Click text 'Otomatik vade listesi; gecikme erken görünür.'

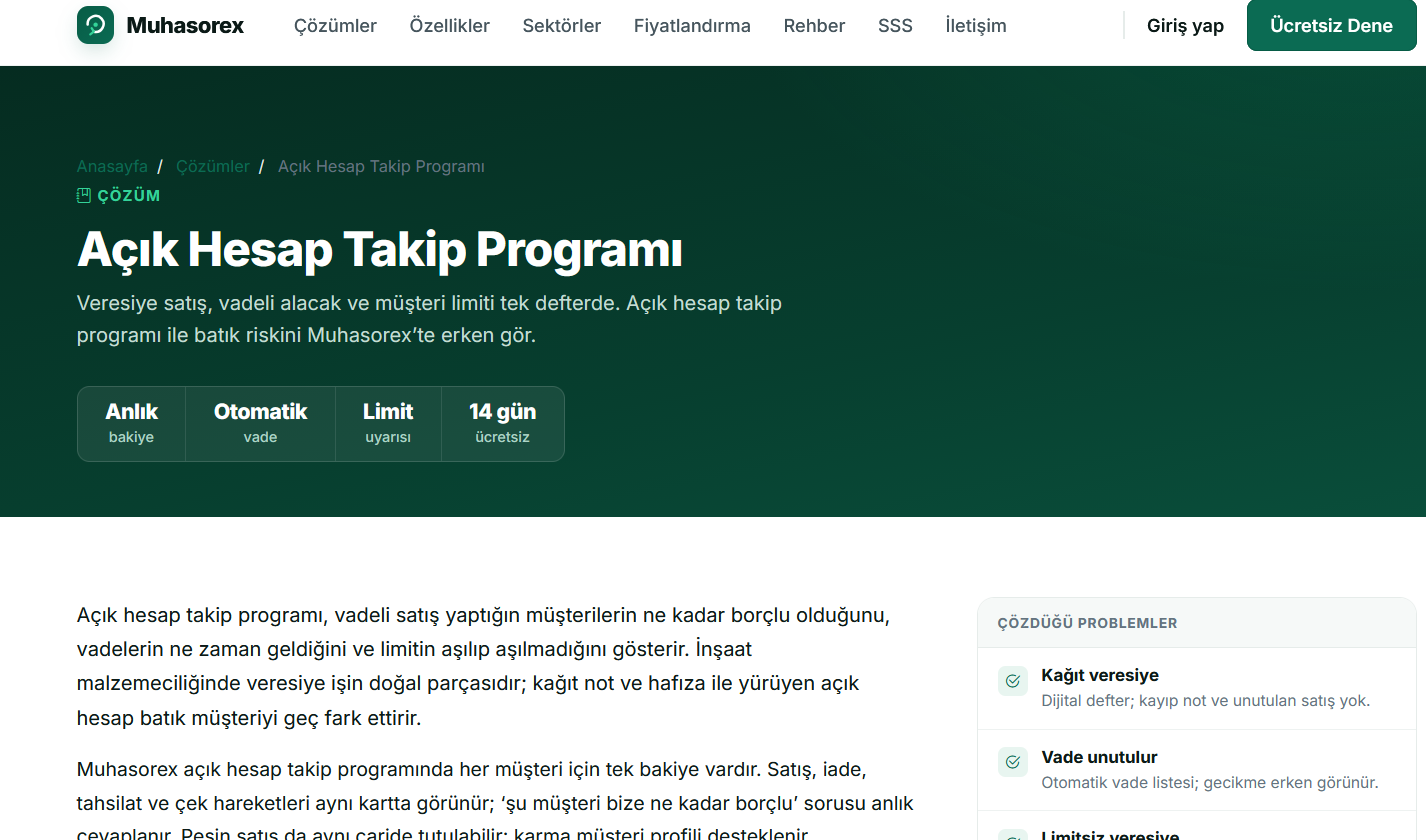1210,782
